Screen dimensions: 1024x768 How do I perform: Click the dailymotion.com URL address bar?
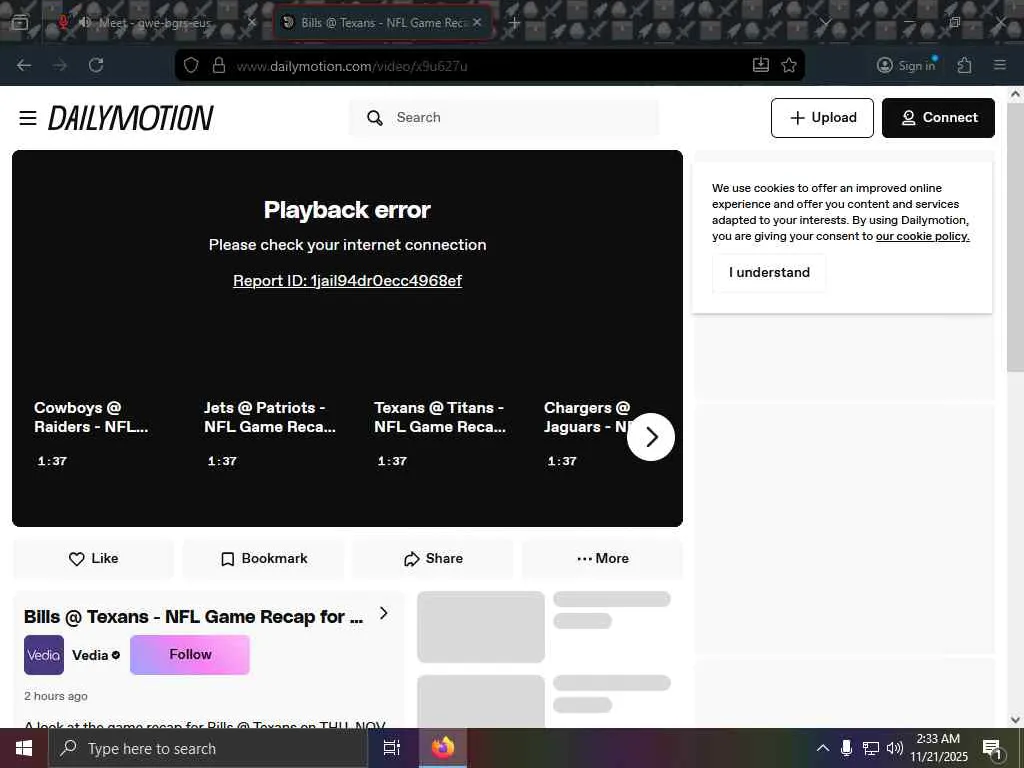point(490,65)
